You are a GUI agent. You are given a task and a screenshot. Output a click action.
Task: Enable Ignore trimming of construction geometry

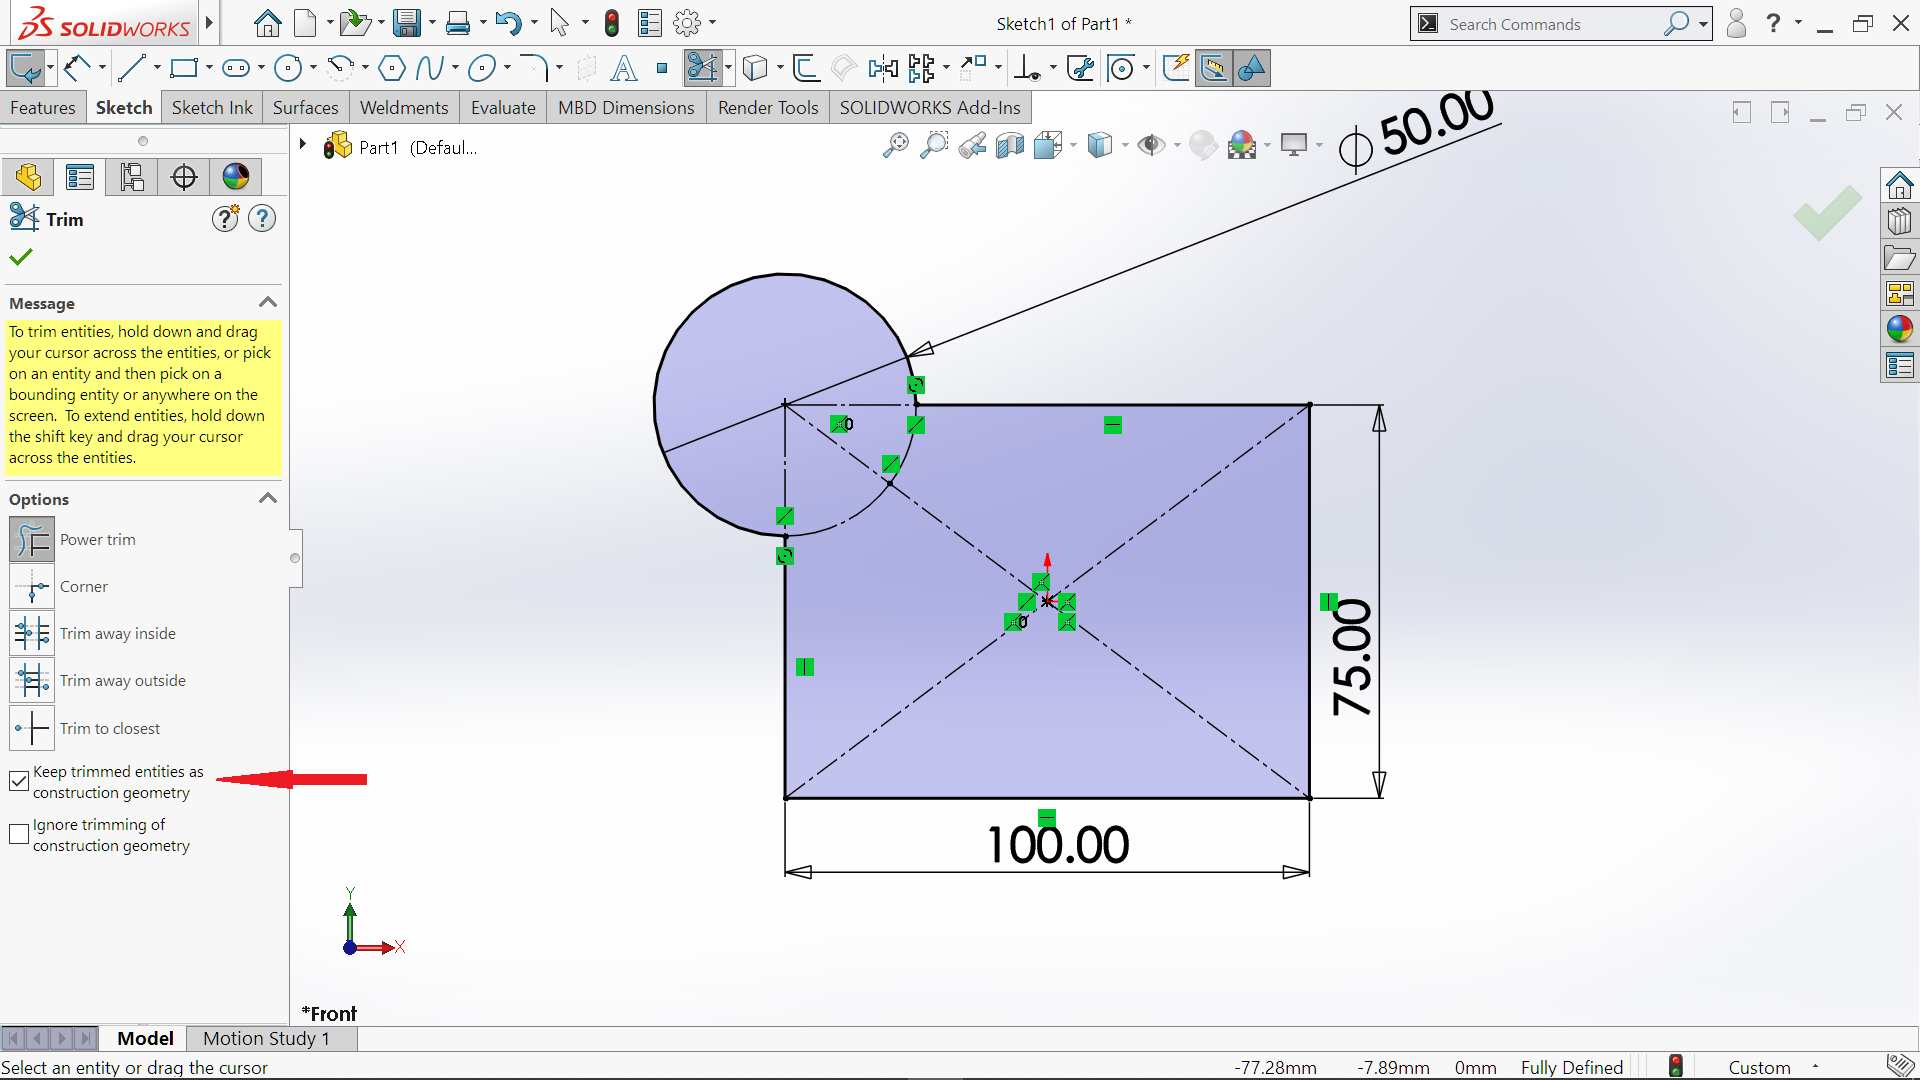pos(19,834)
